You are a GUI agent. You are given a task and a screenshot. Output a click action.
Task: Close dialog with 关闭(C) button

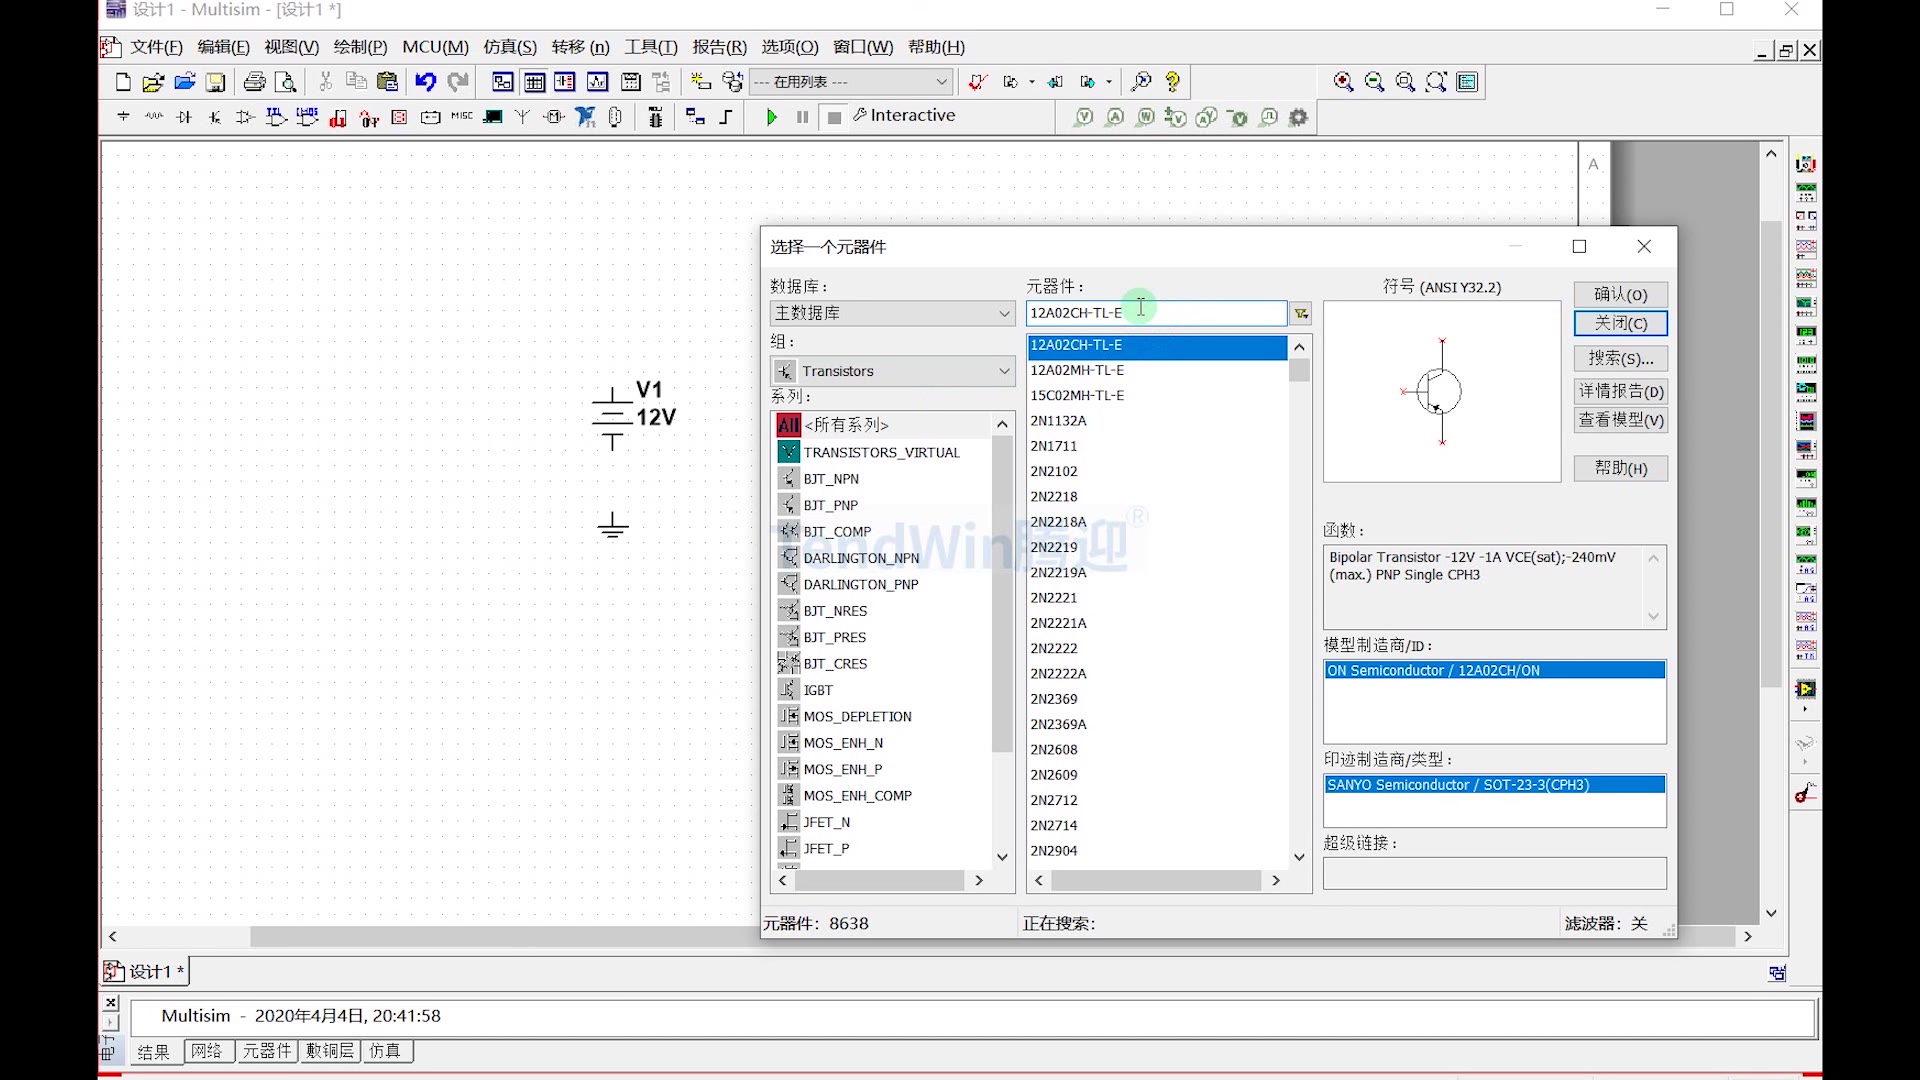click(x=1620, y=324)
